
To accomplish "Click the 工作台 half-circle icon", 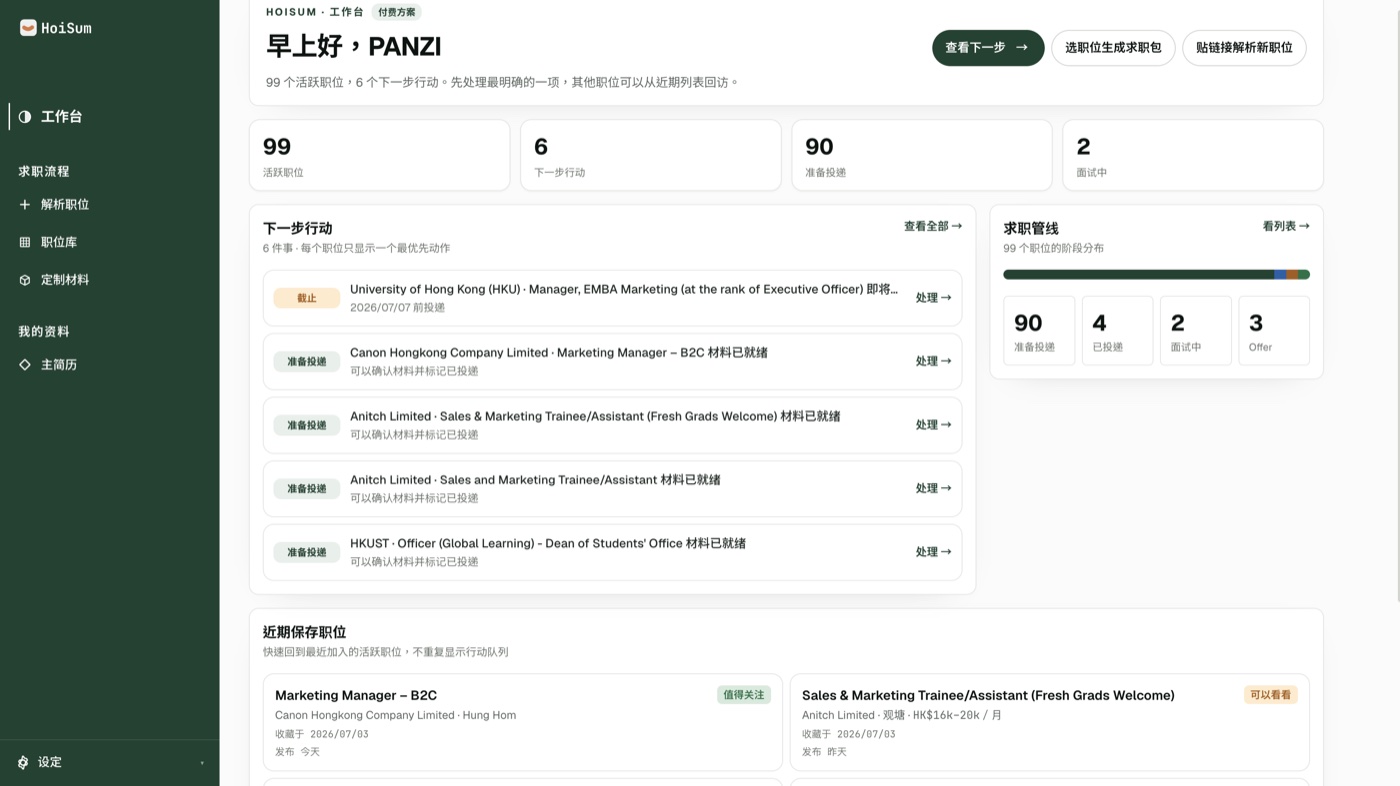I will pyautogui.click(x=25, y=117).
